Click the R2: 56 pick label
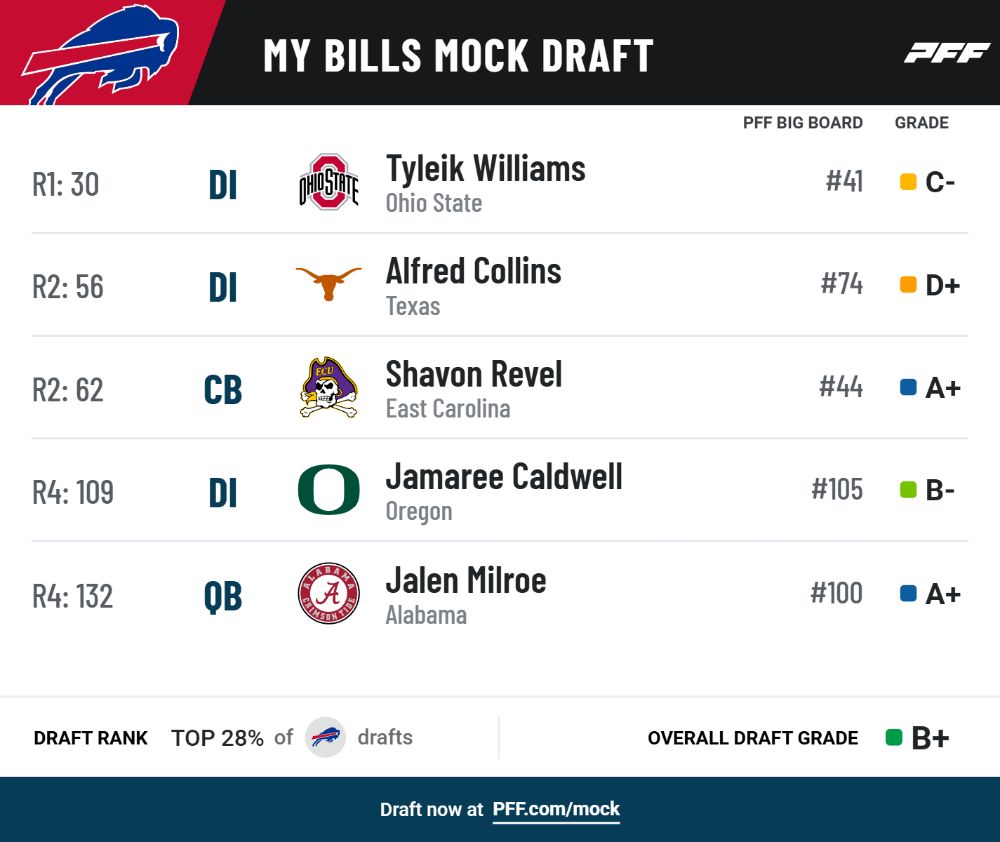1000x842 pixels. (68, 287)
